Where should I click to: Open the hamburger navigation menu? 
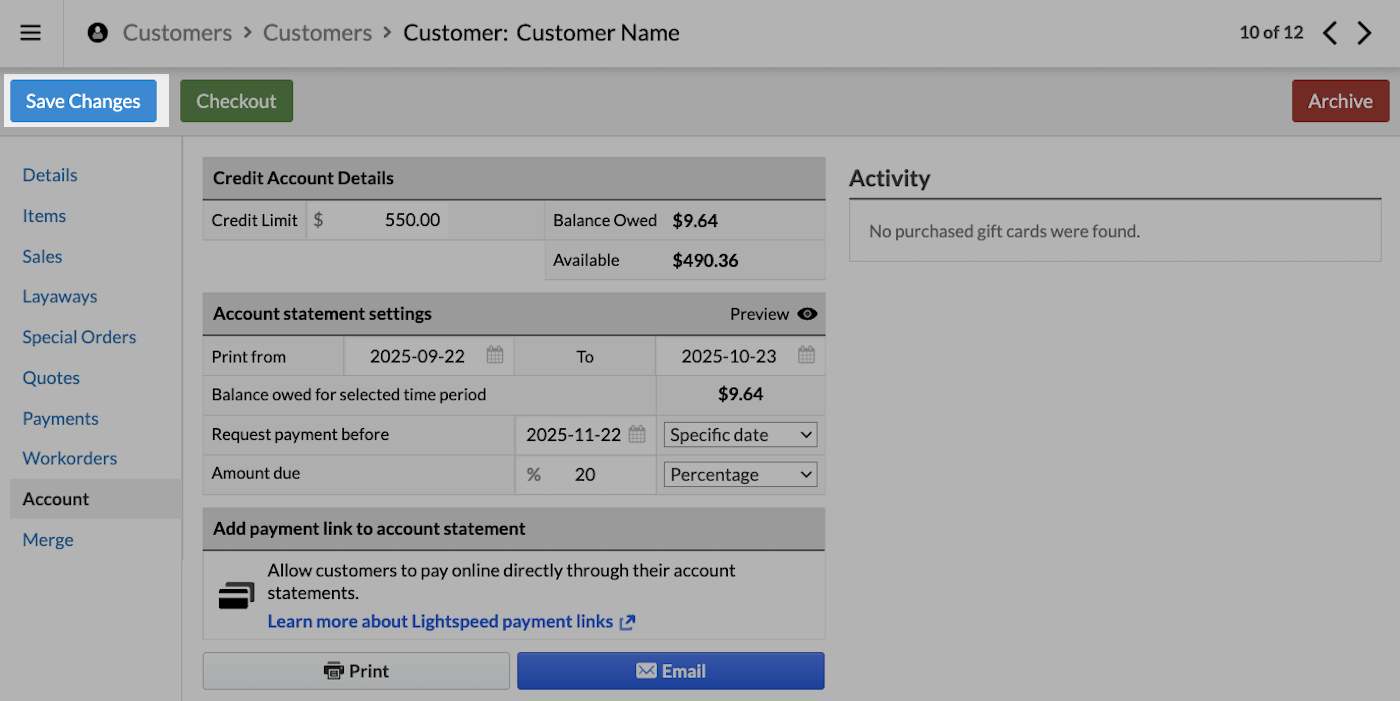(x=30, y=32)
